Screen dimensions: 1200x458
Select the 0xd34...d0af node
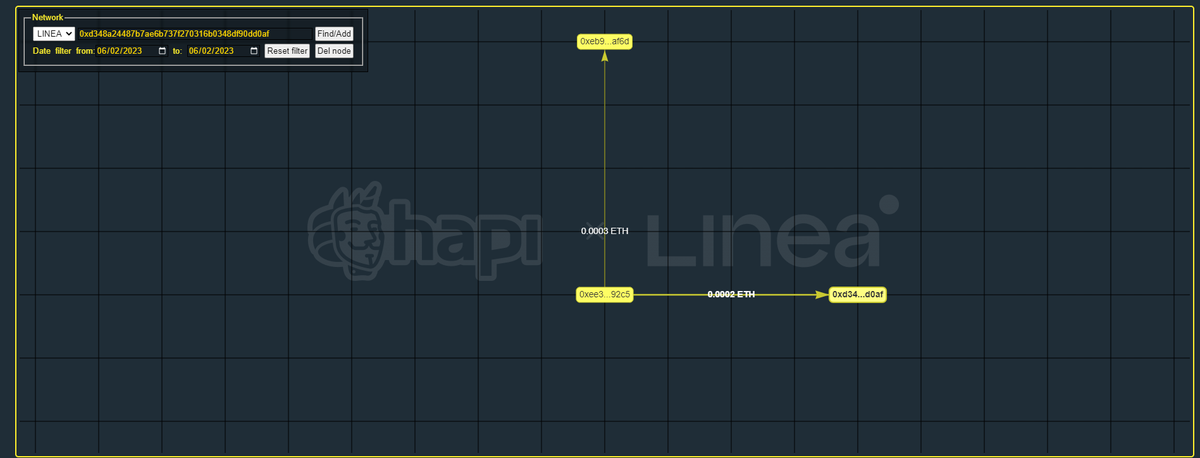858,295
